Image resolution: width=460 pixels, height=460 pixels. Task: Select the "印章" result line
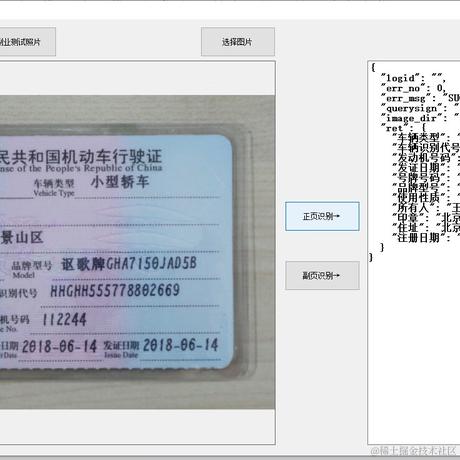[426, 218]
